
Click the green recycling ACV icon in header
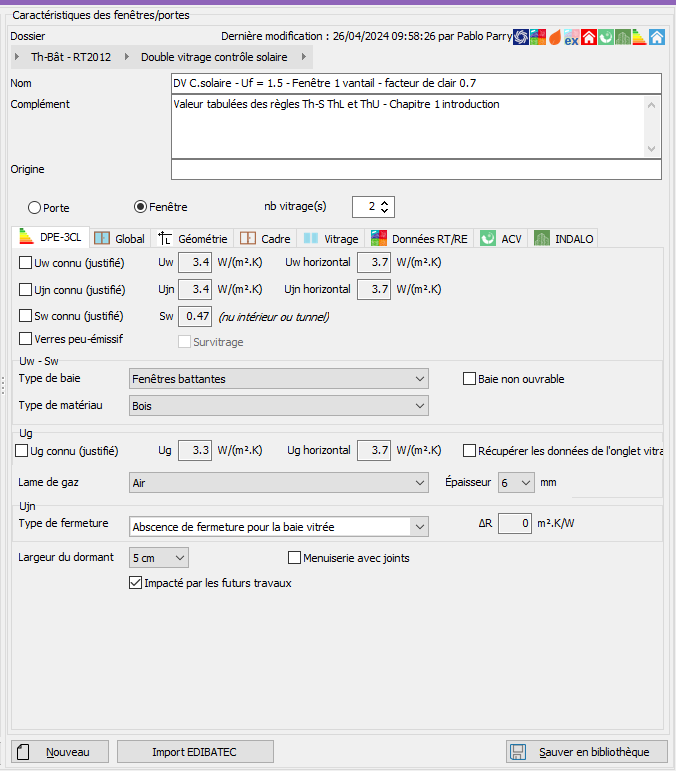tap(606, 37)
